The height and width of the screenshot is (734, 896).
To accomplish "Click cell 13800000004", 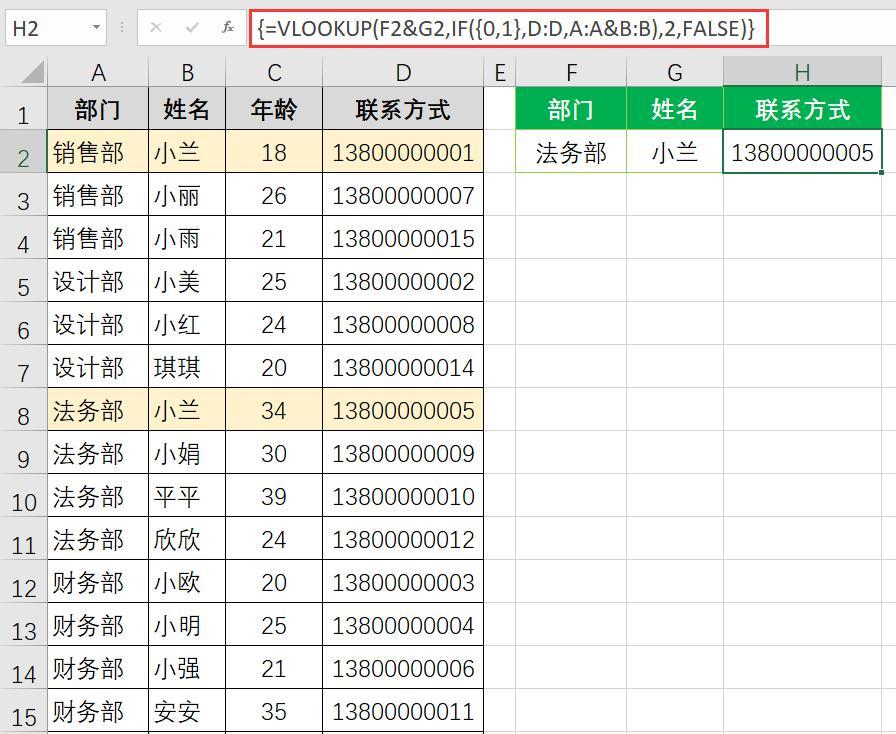I will tap(403, 624).
